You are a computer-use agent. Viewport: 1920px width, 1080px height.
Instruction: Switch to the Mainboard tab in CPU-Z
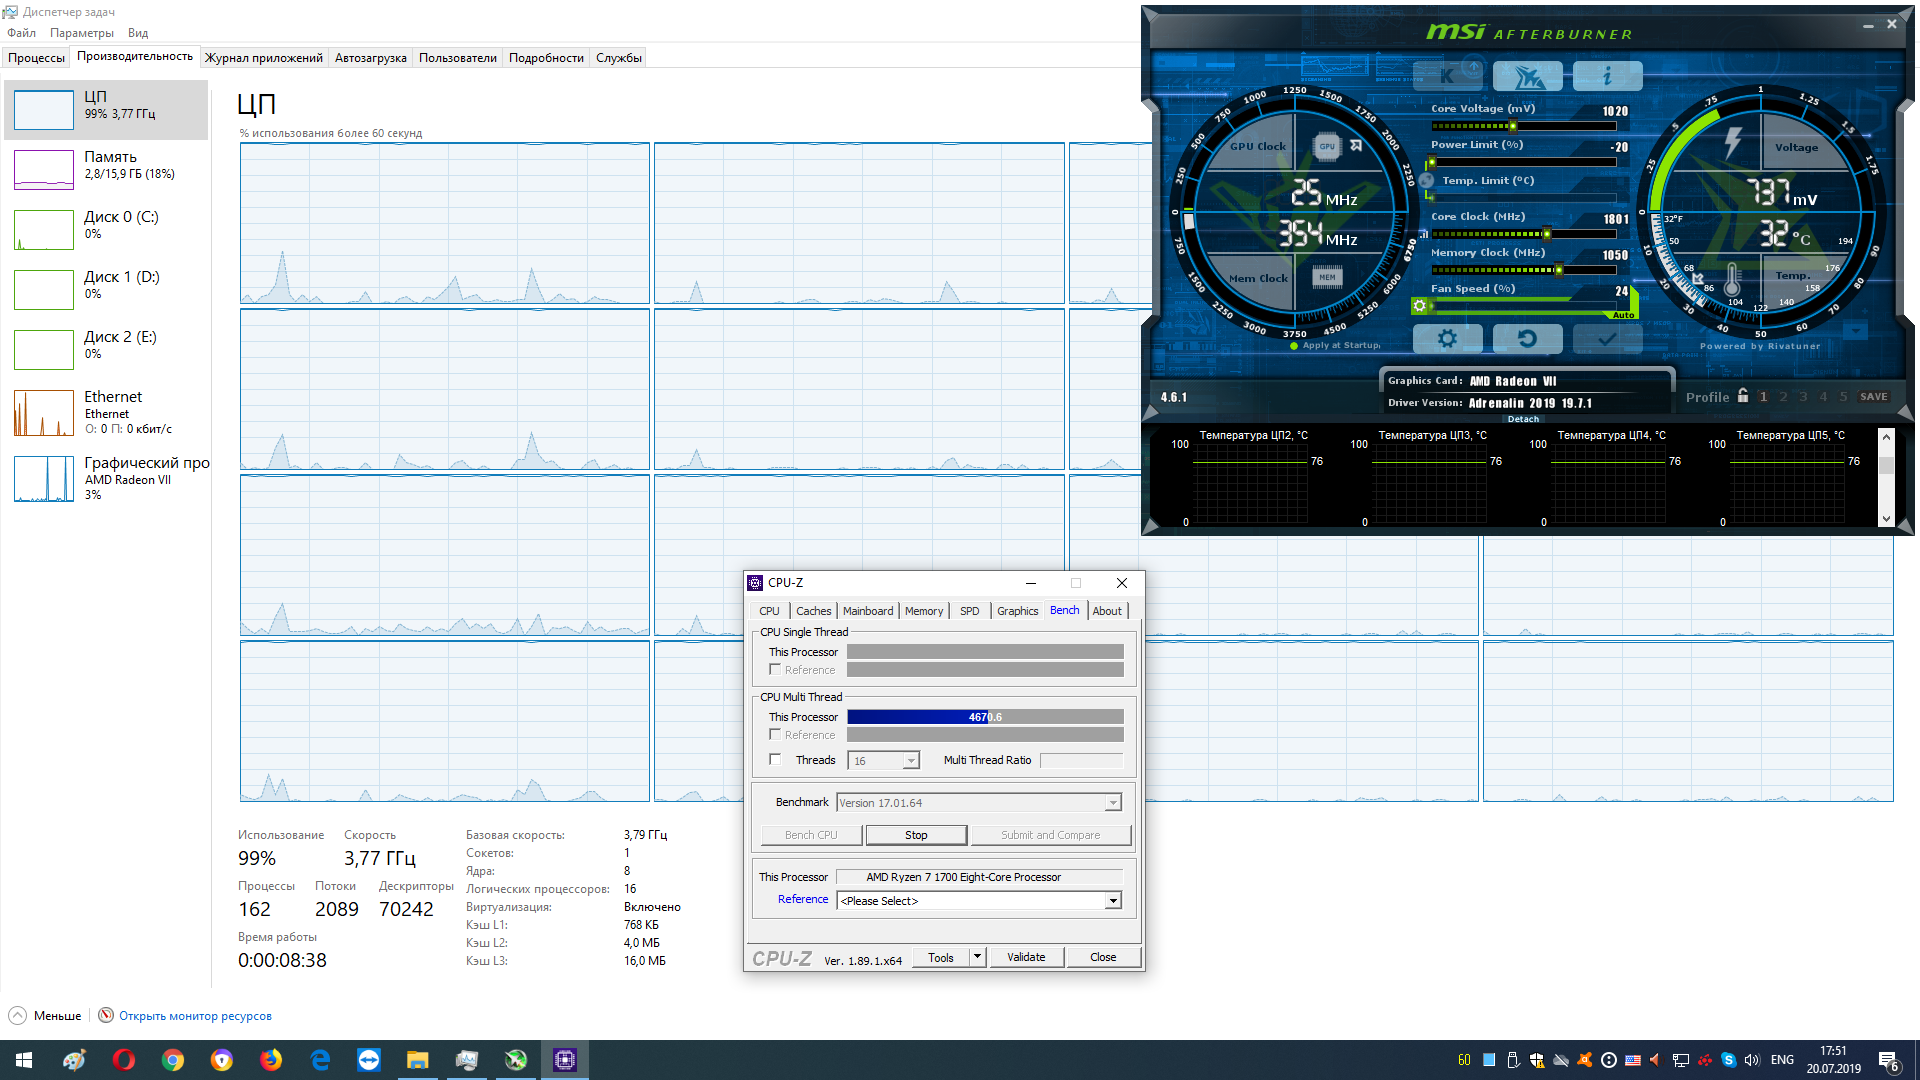pos(867,611)
